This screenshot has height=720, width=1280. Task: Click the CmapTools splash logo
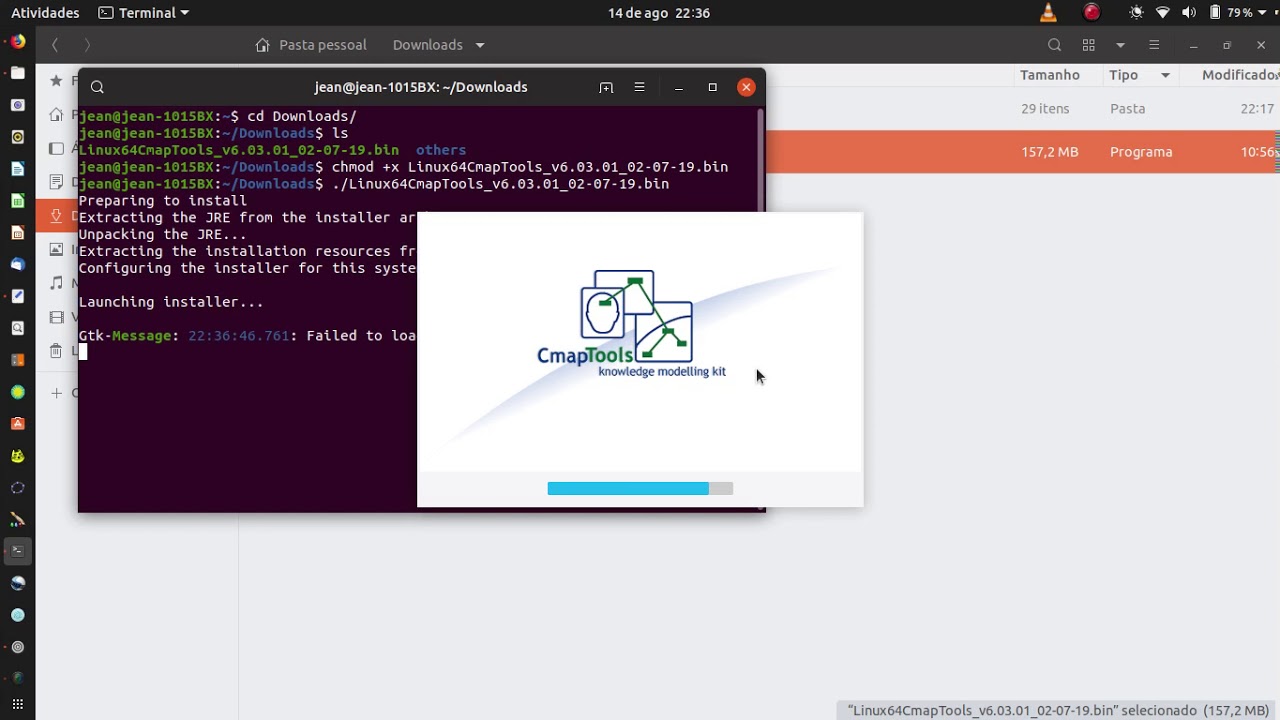click(632, 324)
